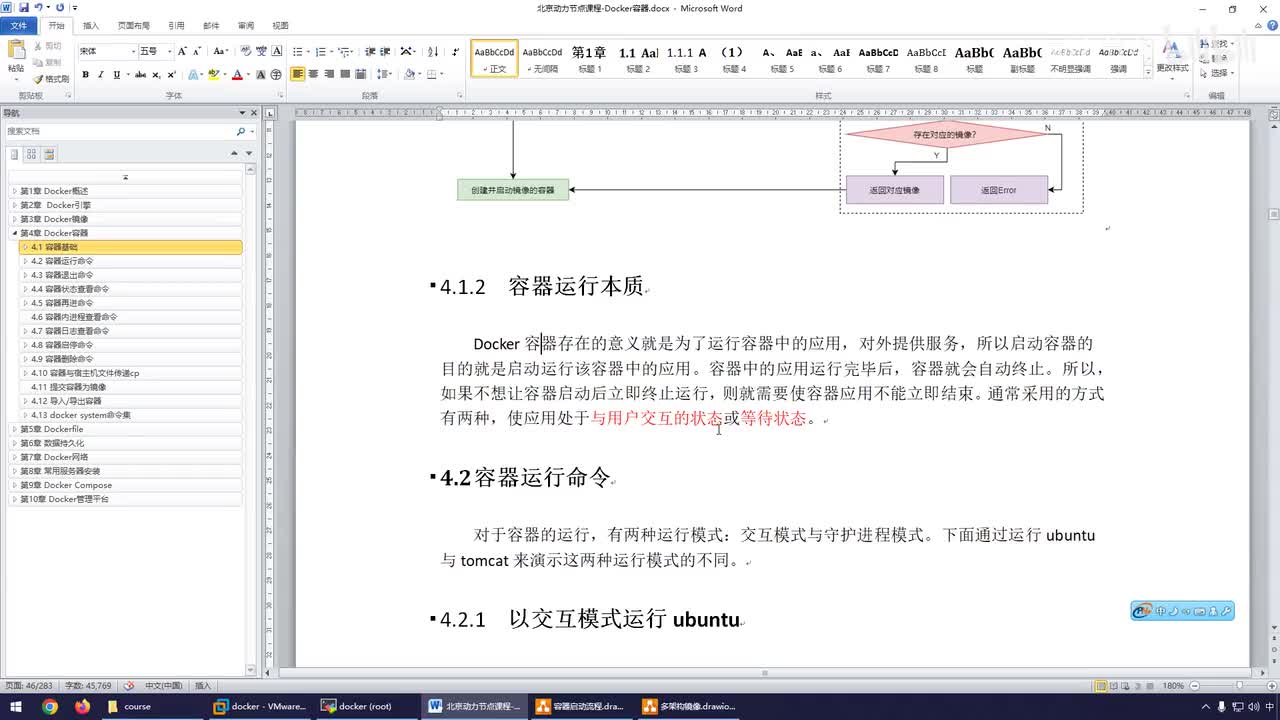
Task: Open change case Aa dropdown
Action: (x=221, y=51)
